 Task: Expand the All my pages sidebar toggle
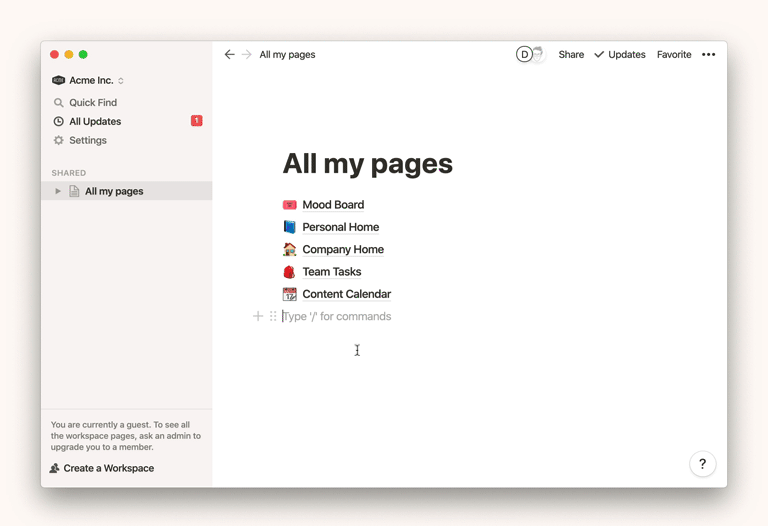coord(58,191)
